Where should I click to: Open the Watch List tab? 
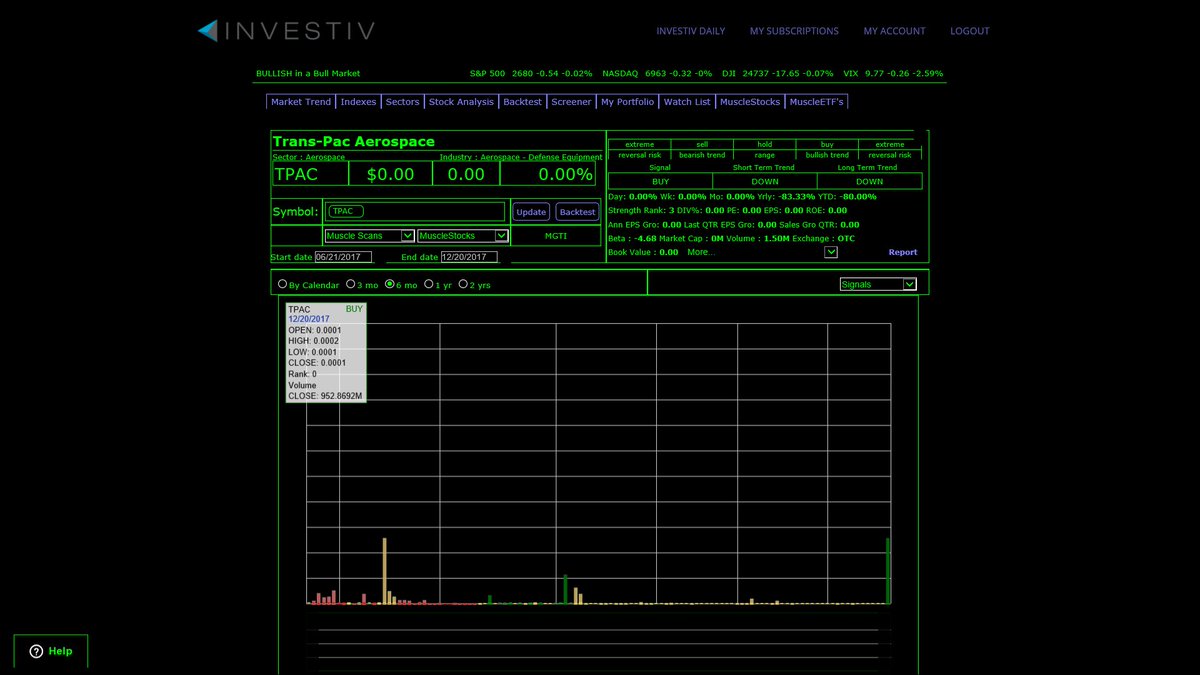coord(688,102)
